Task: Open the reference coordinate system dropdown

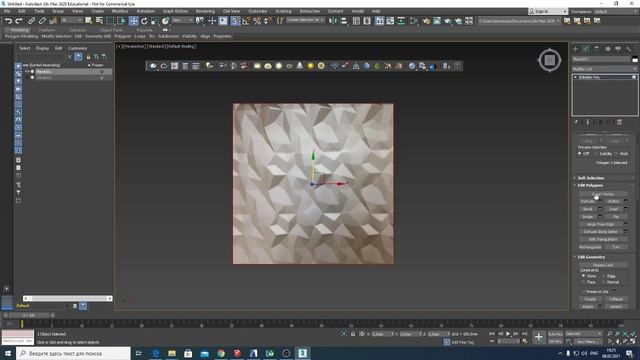Action: pos(182,20)
